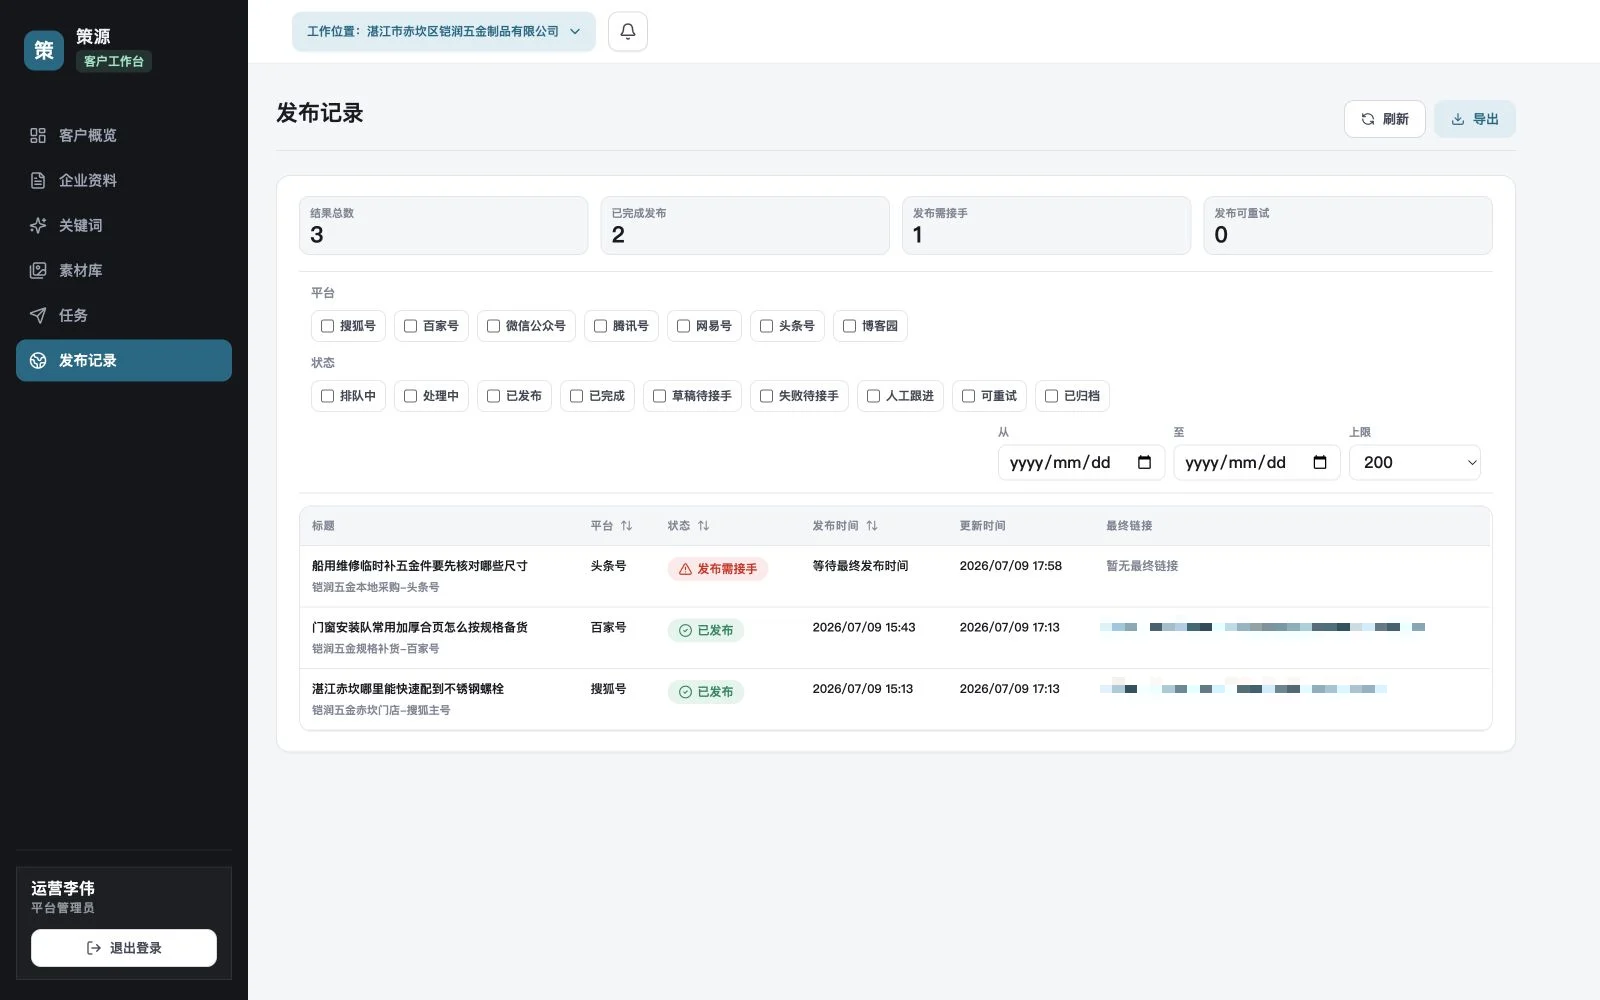1600x1000 pixels.
Task: Check the 人工跟进 status filter
Action: pos(873,396)
